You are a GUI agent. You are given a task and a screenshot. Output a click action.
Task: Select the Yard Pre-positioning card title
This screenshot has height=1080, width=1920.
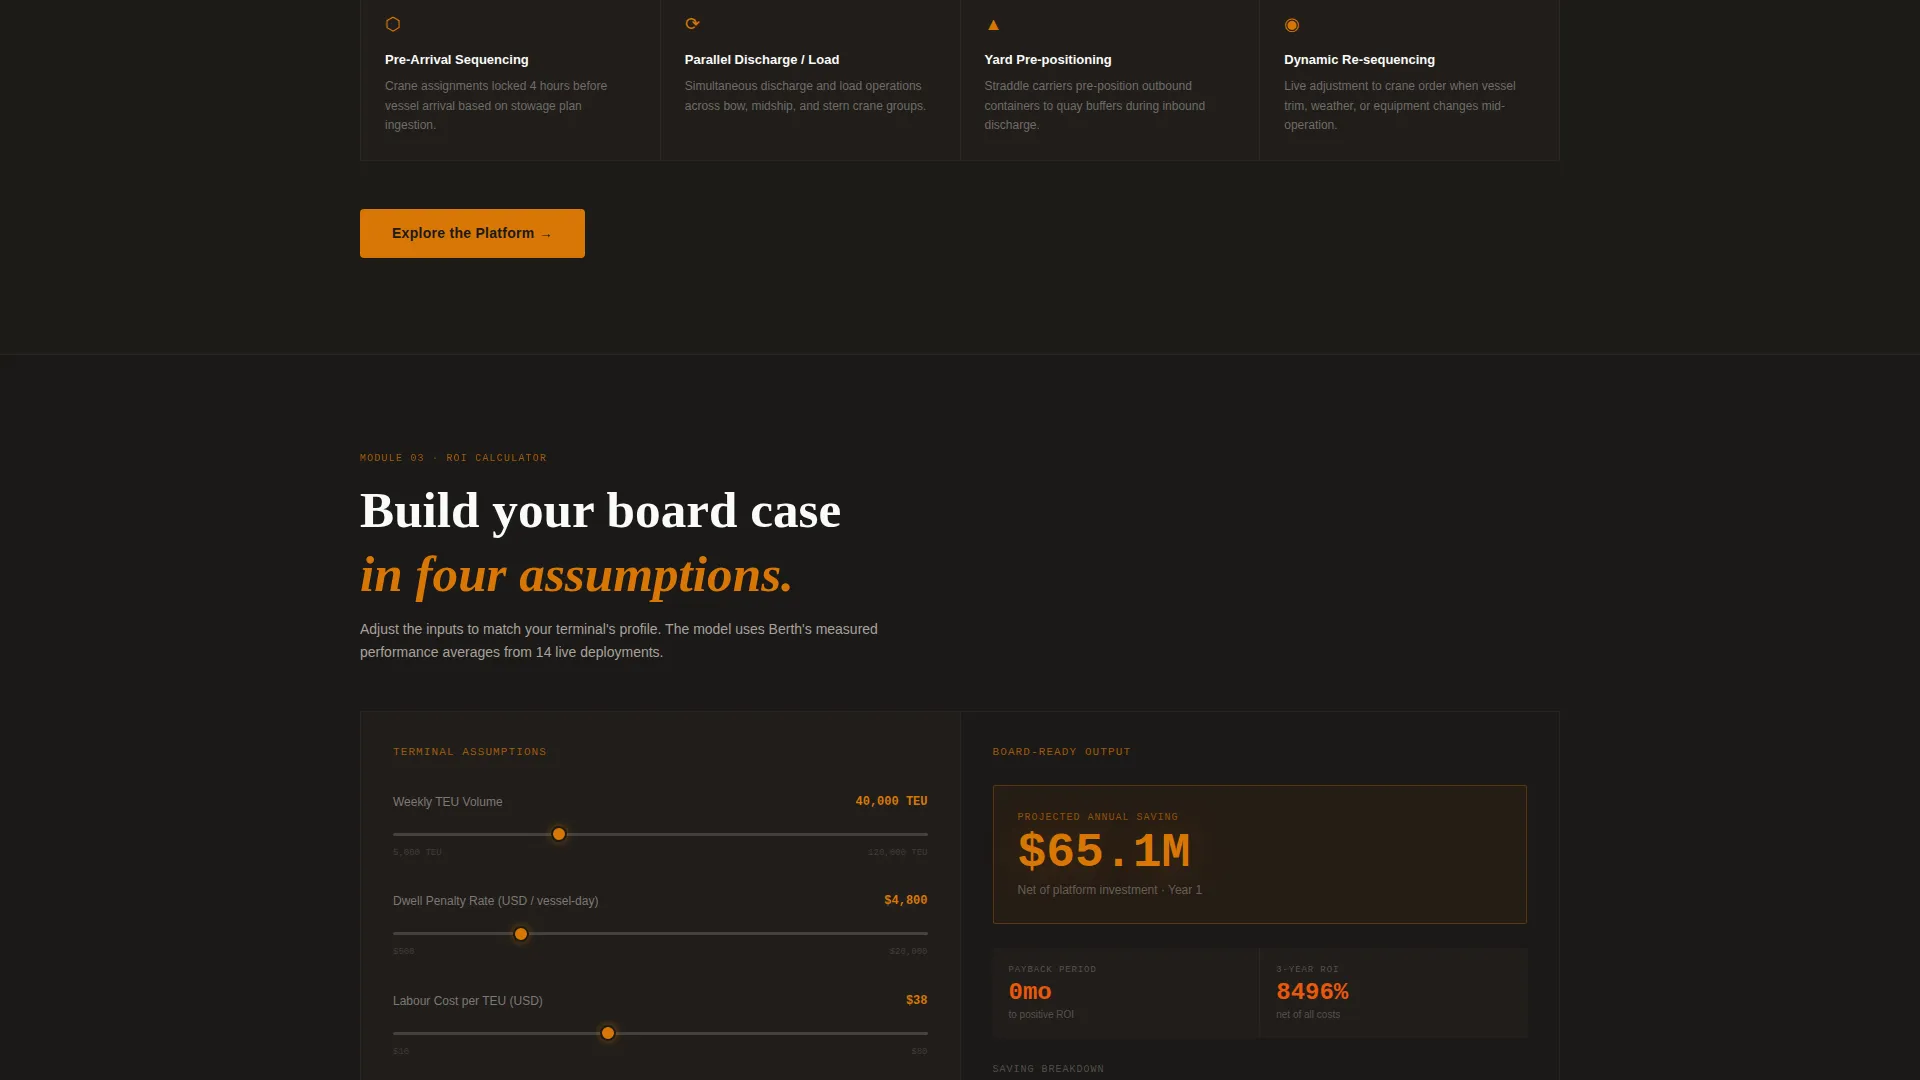pyautogui.click(x=1048, y=60)
